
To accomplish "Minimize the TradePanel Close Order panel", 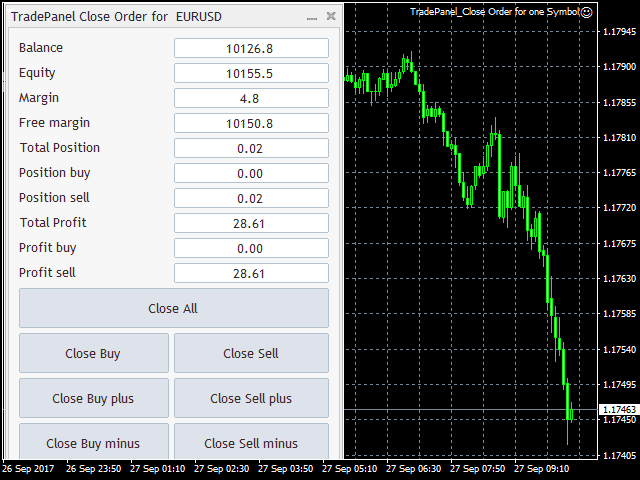I will click(312, 17).
